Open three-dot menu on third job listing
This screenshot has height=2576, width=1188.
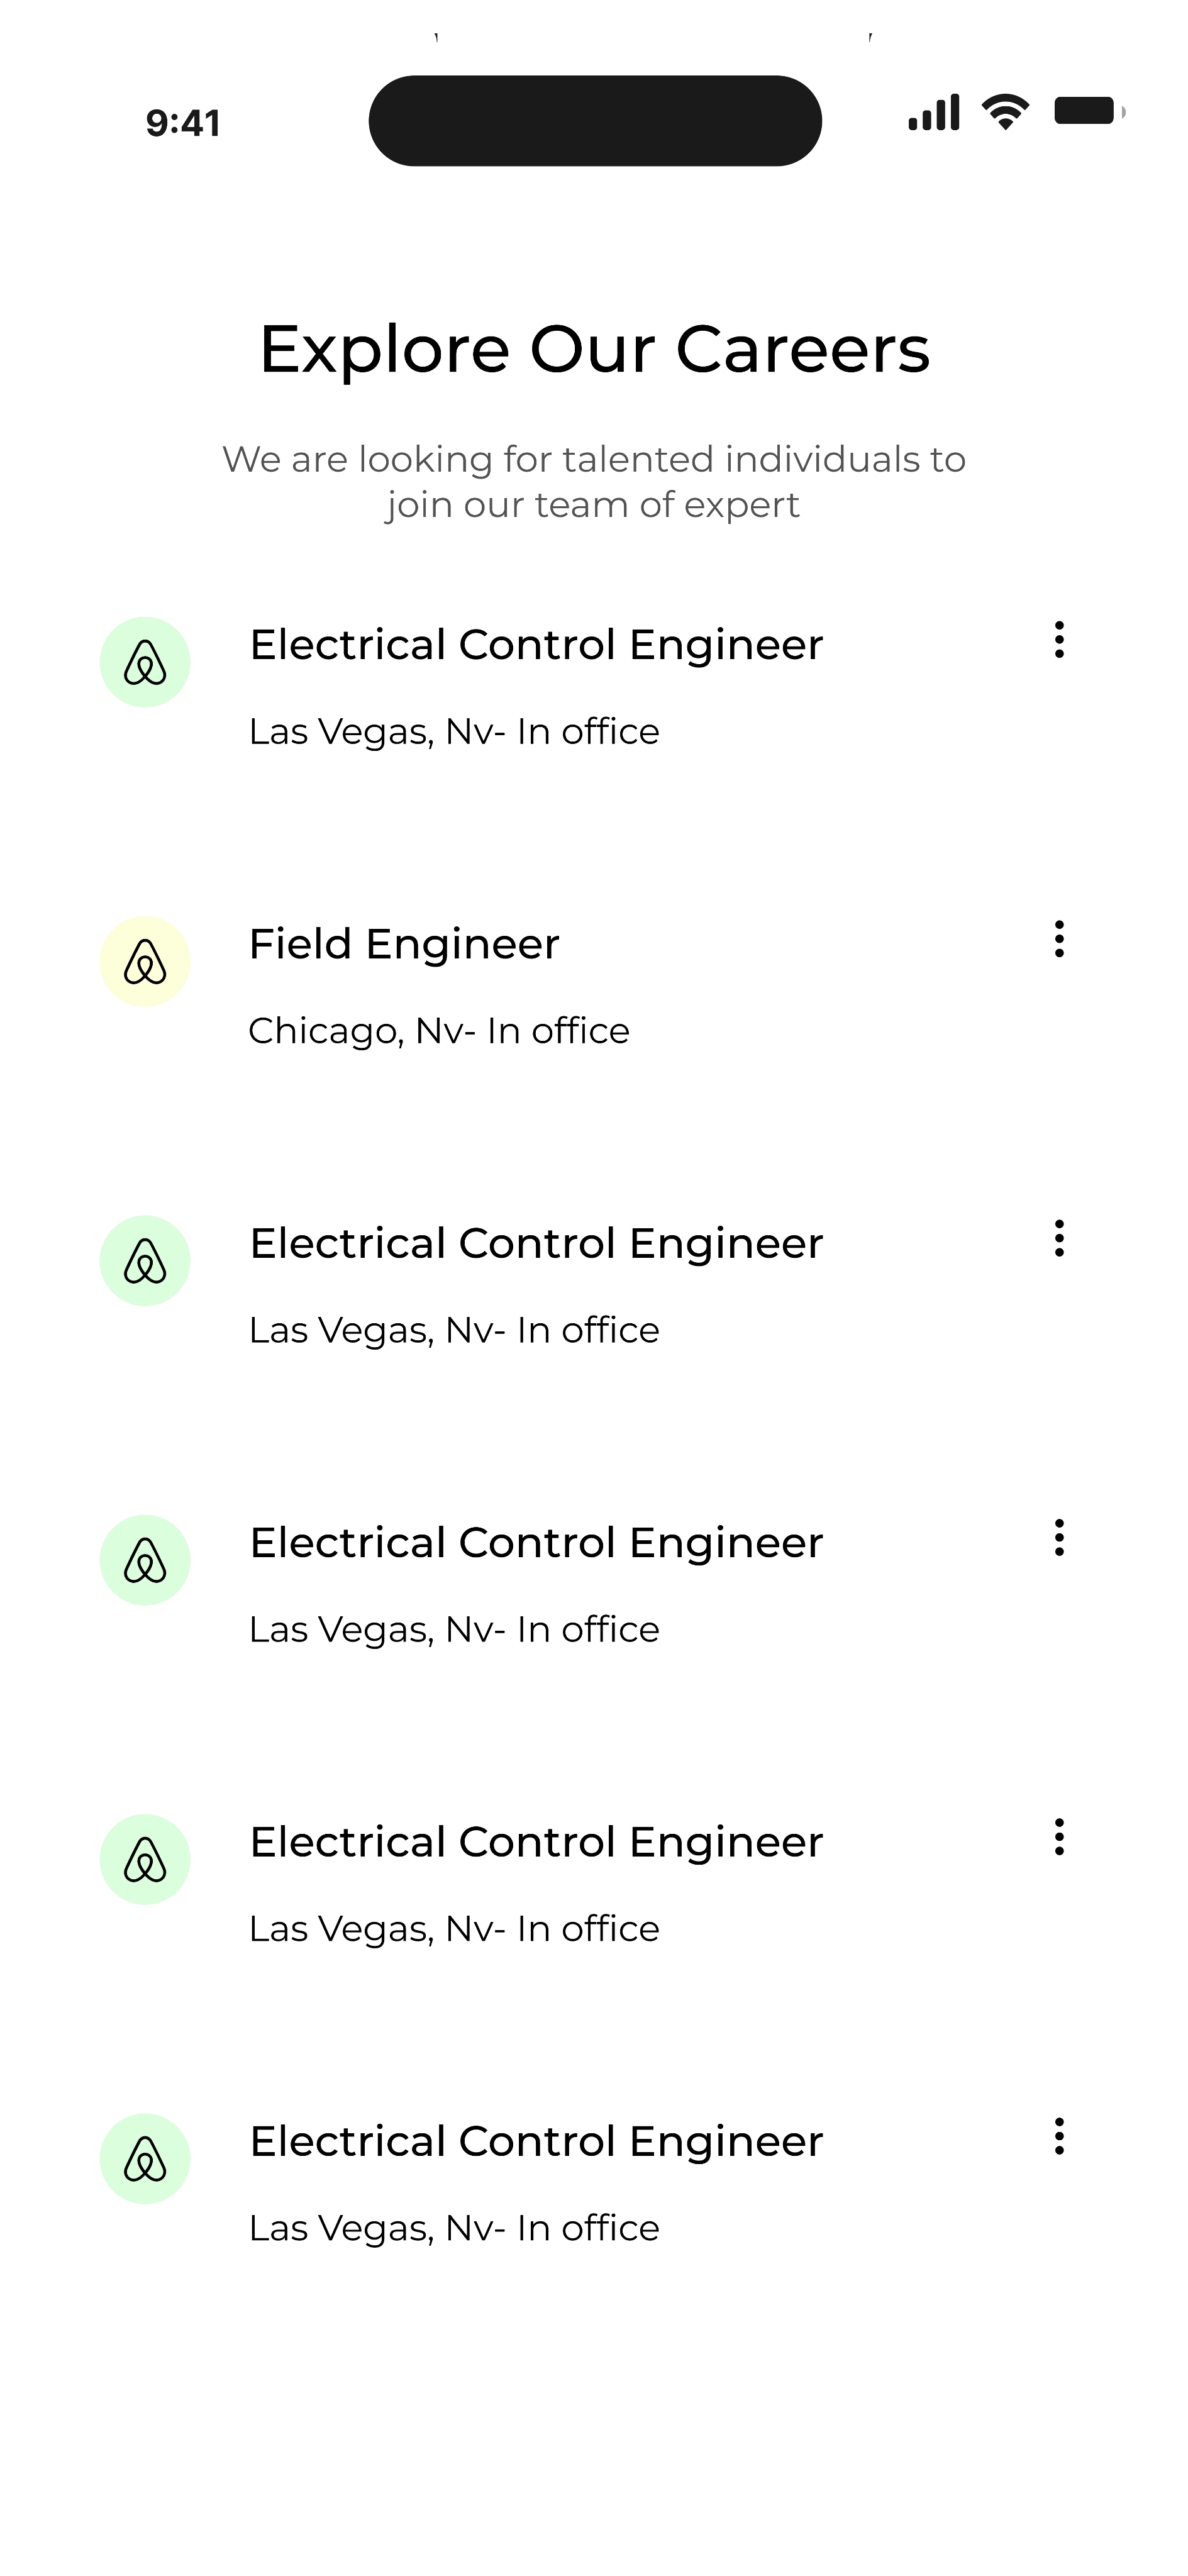point(1059,1238)
